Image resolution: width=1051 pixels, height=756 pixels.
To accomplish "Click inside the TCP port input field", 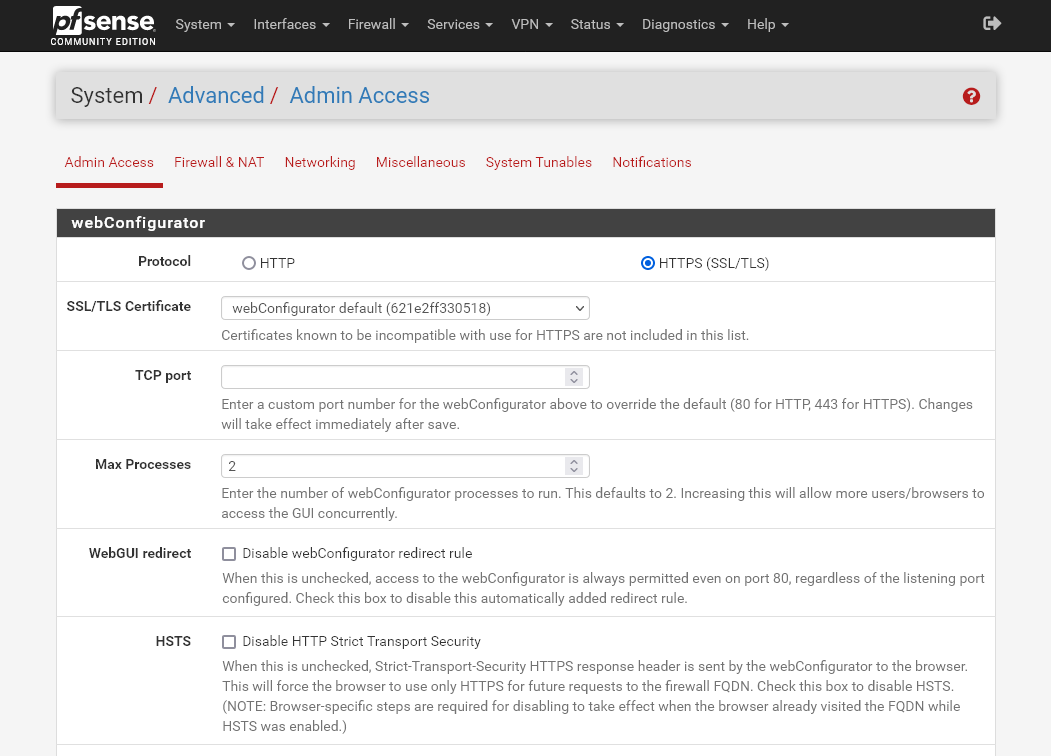I will coord(390,377).
